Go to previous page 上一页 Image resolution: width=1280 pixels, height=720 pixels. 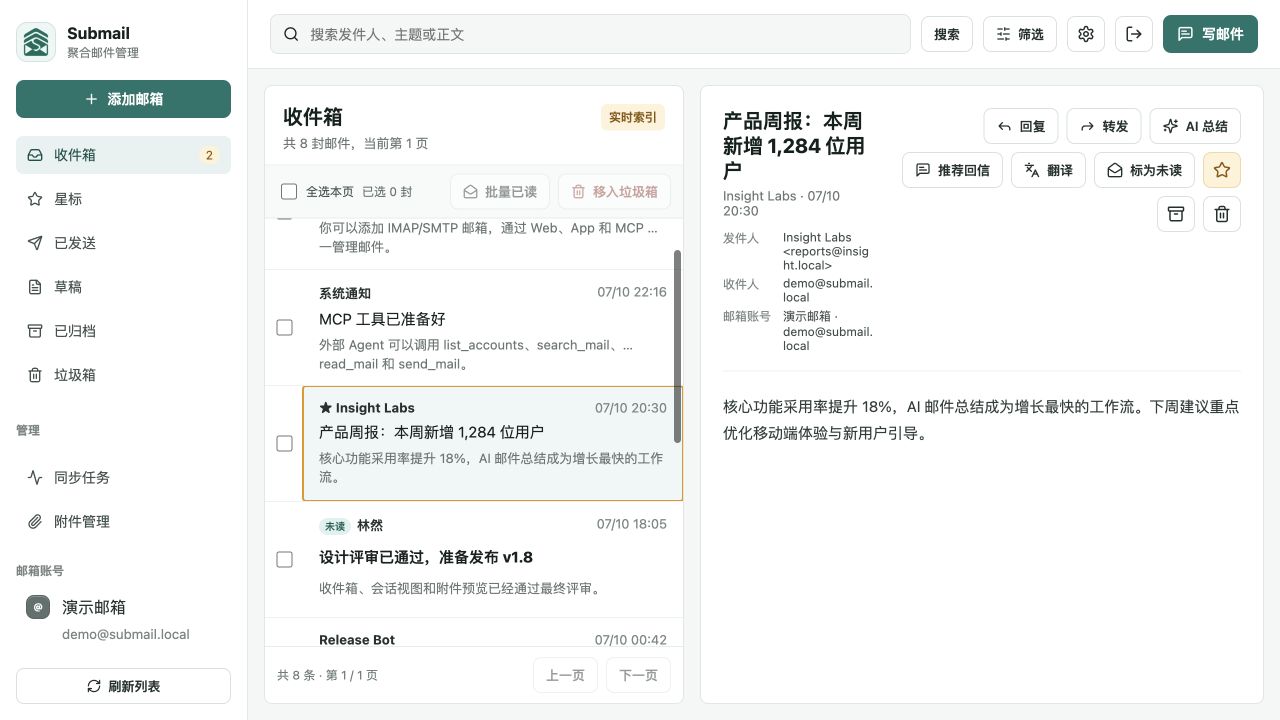(565, 675)
